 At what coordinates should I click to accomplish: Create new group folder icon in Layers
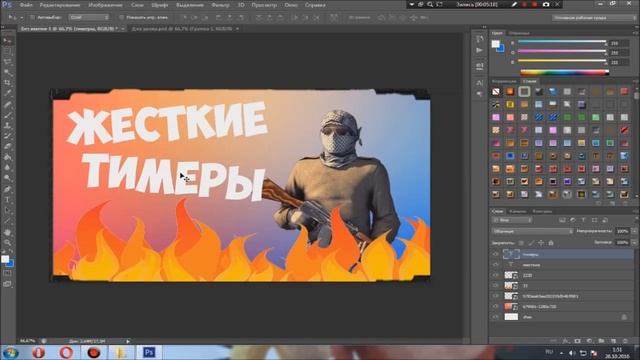coord(601,341)
